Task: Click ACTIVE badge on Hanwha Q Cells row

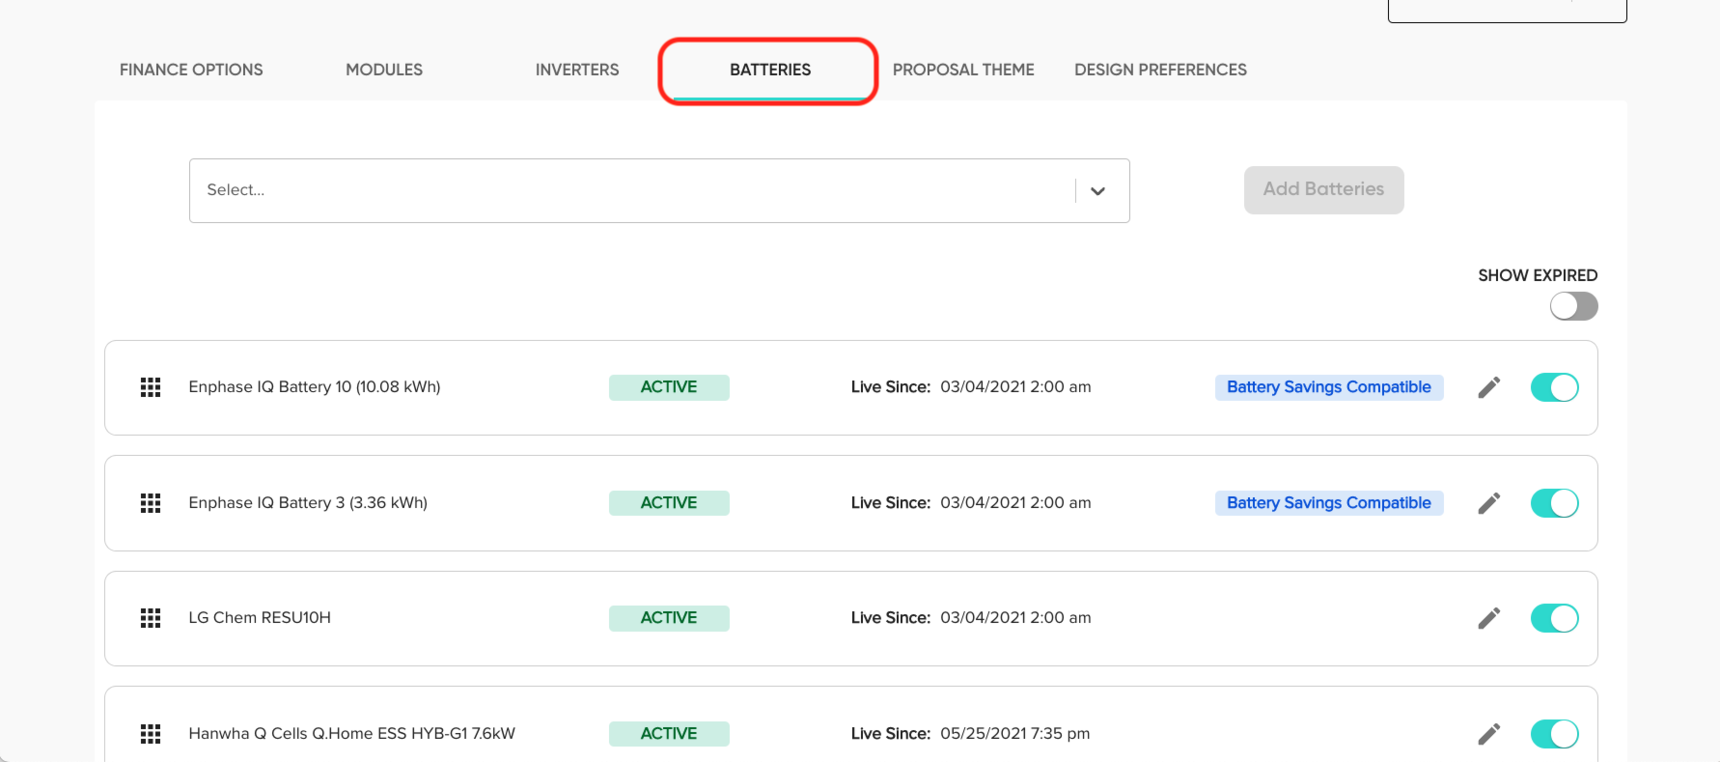Action: pos(669,734)
